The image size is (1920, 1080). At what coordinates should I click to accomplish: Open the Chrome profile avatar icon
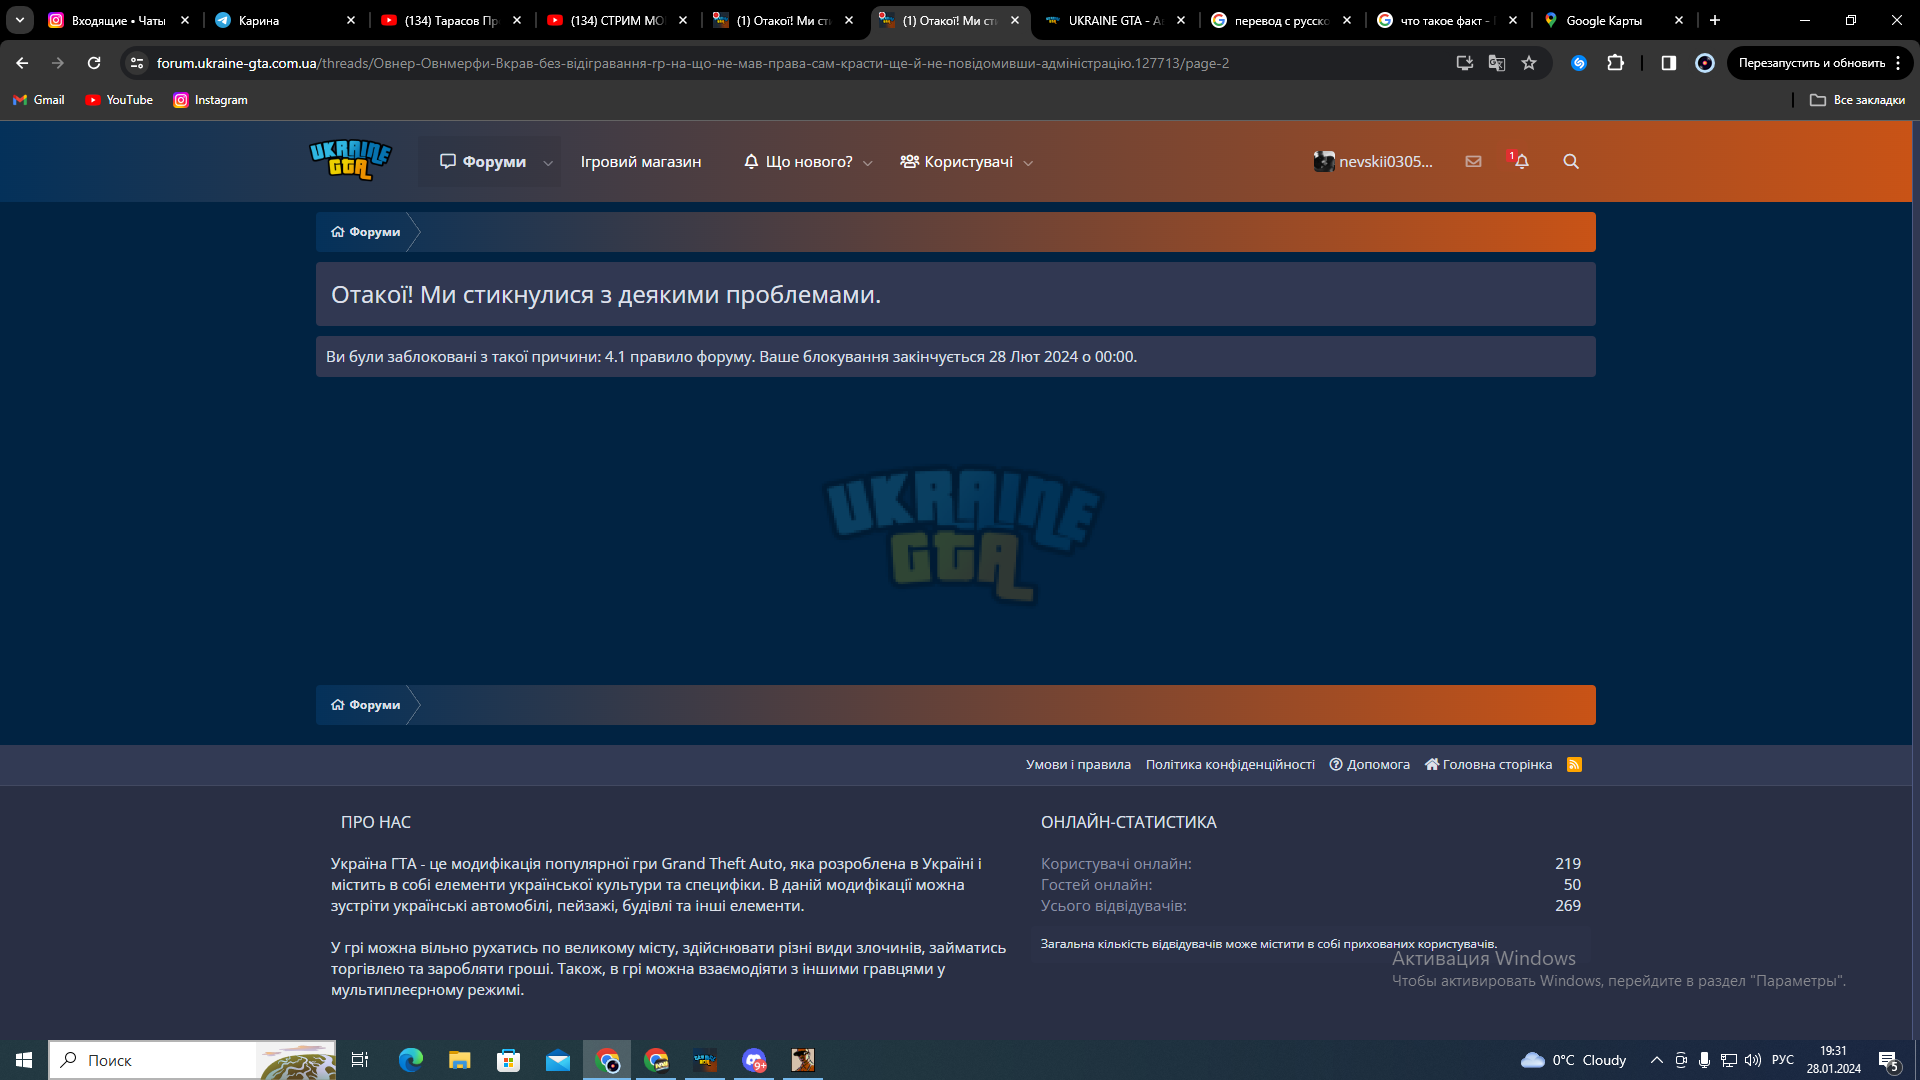(1705, 63)
